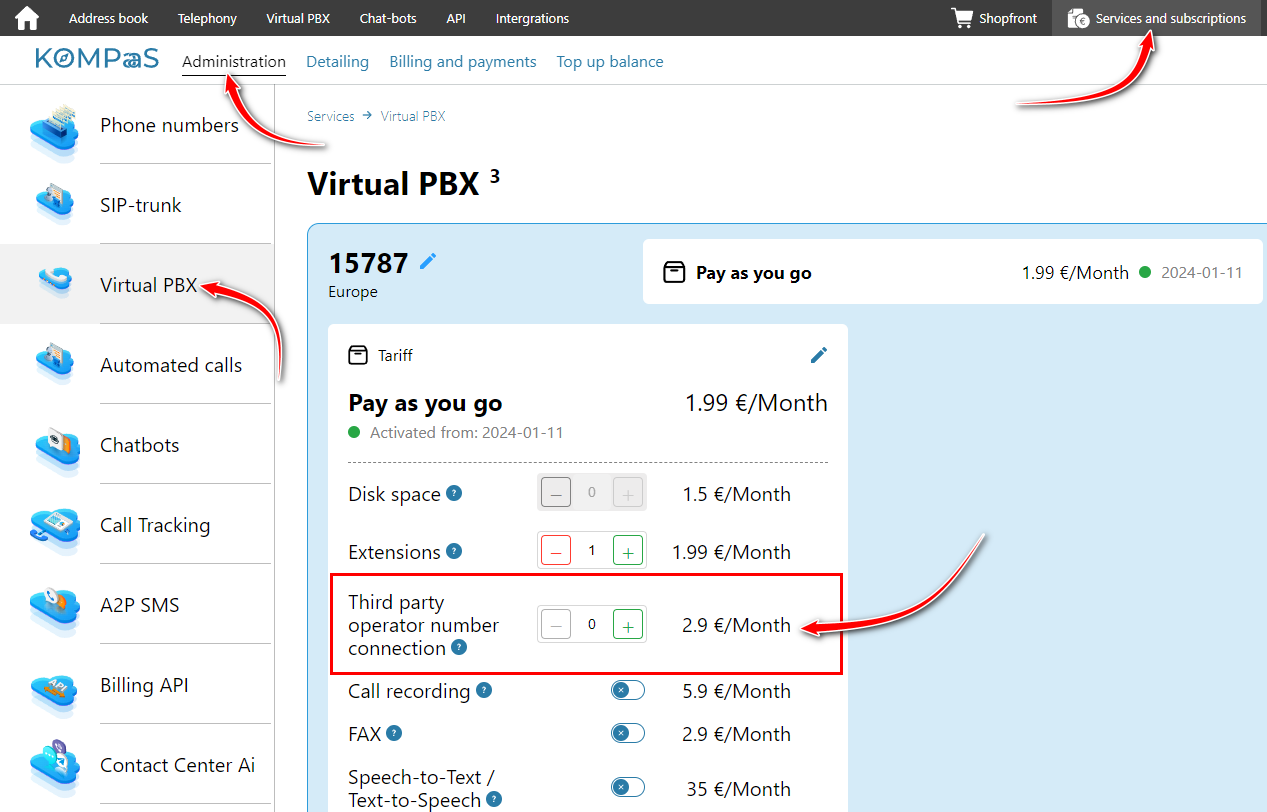Open the Telephony menu
The height and width of the screenshot is (812, 1267).
coord(207,18)
